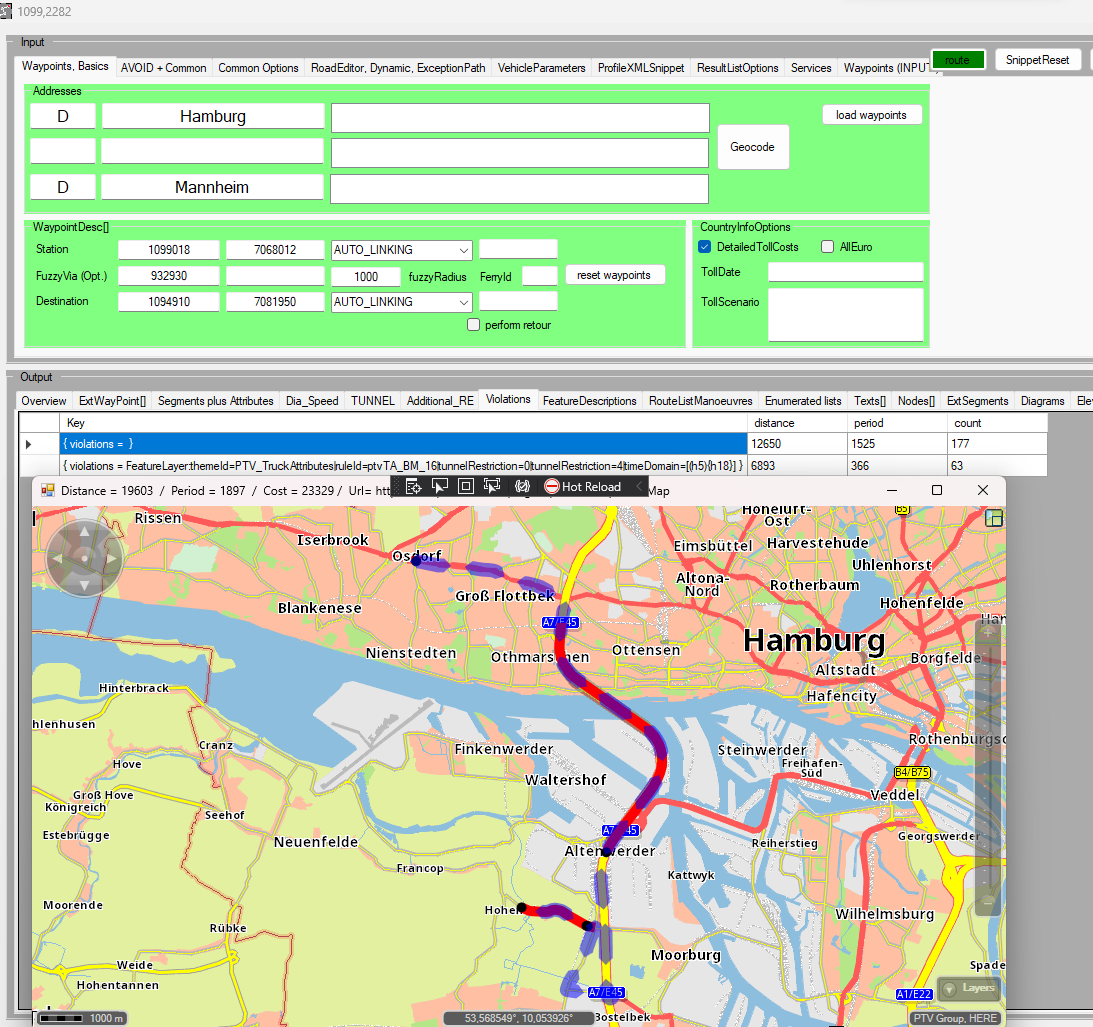Click the zoom-in plus on map slider
Viewport: 1093px width, 1027px height.
point(987,632)
